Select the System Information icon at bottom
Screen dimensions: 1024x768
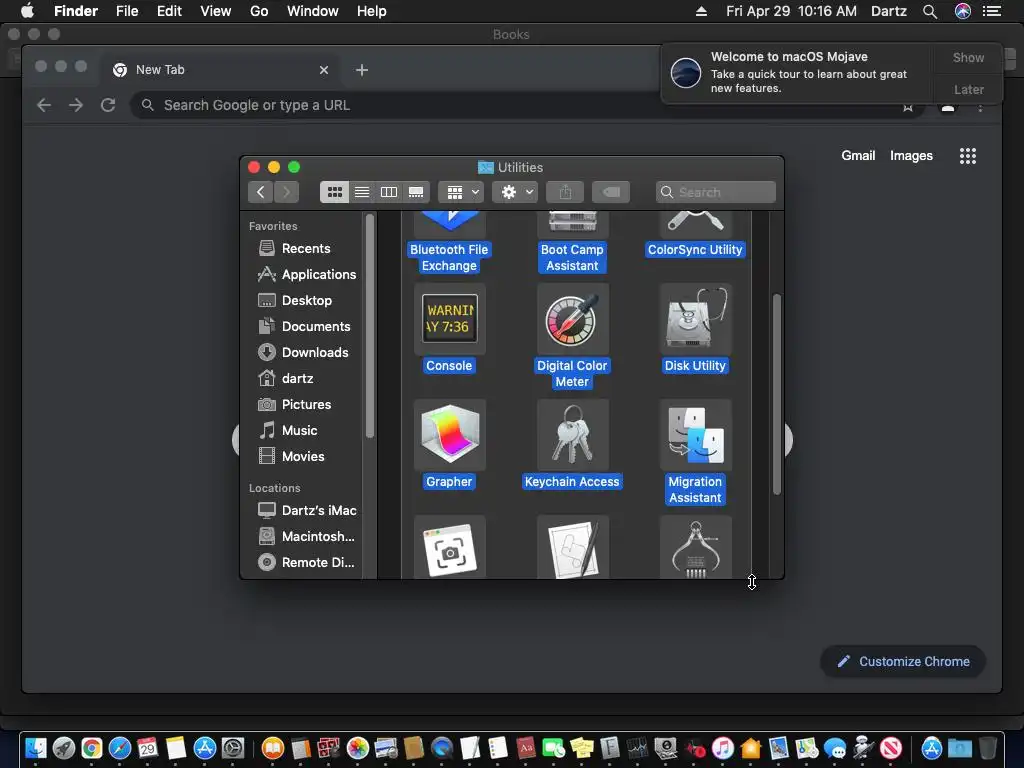point(696,547)
